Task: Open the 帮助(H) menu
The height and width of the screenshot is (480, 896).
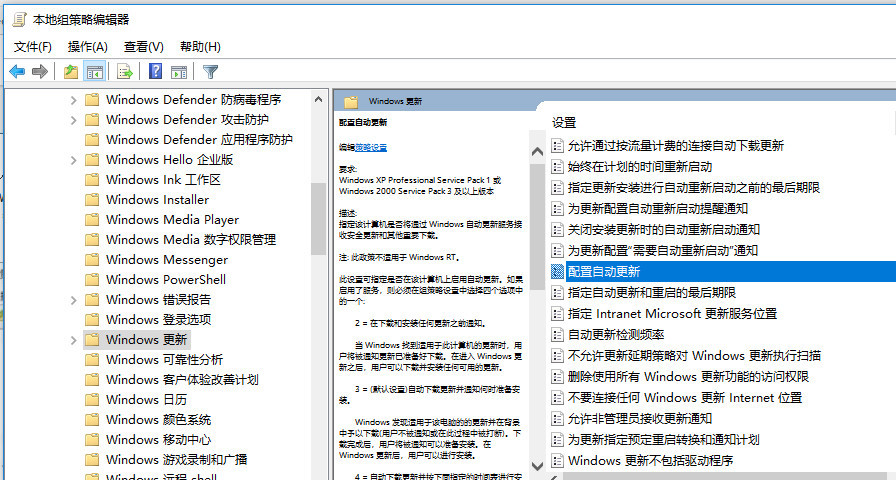Action: point(200,47)
